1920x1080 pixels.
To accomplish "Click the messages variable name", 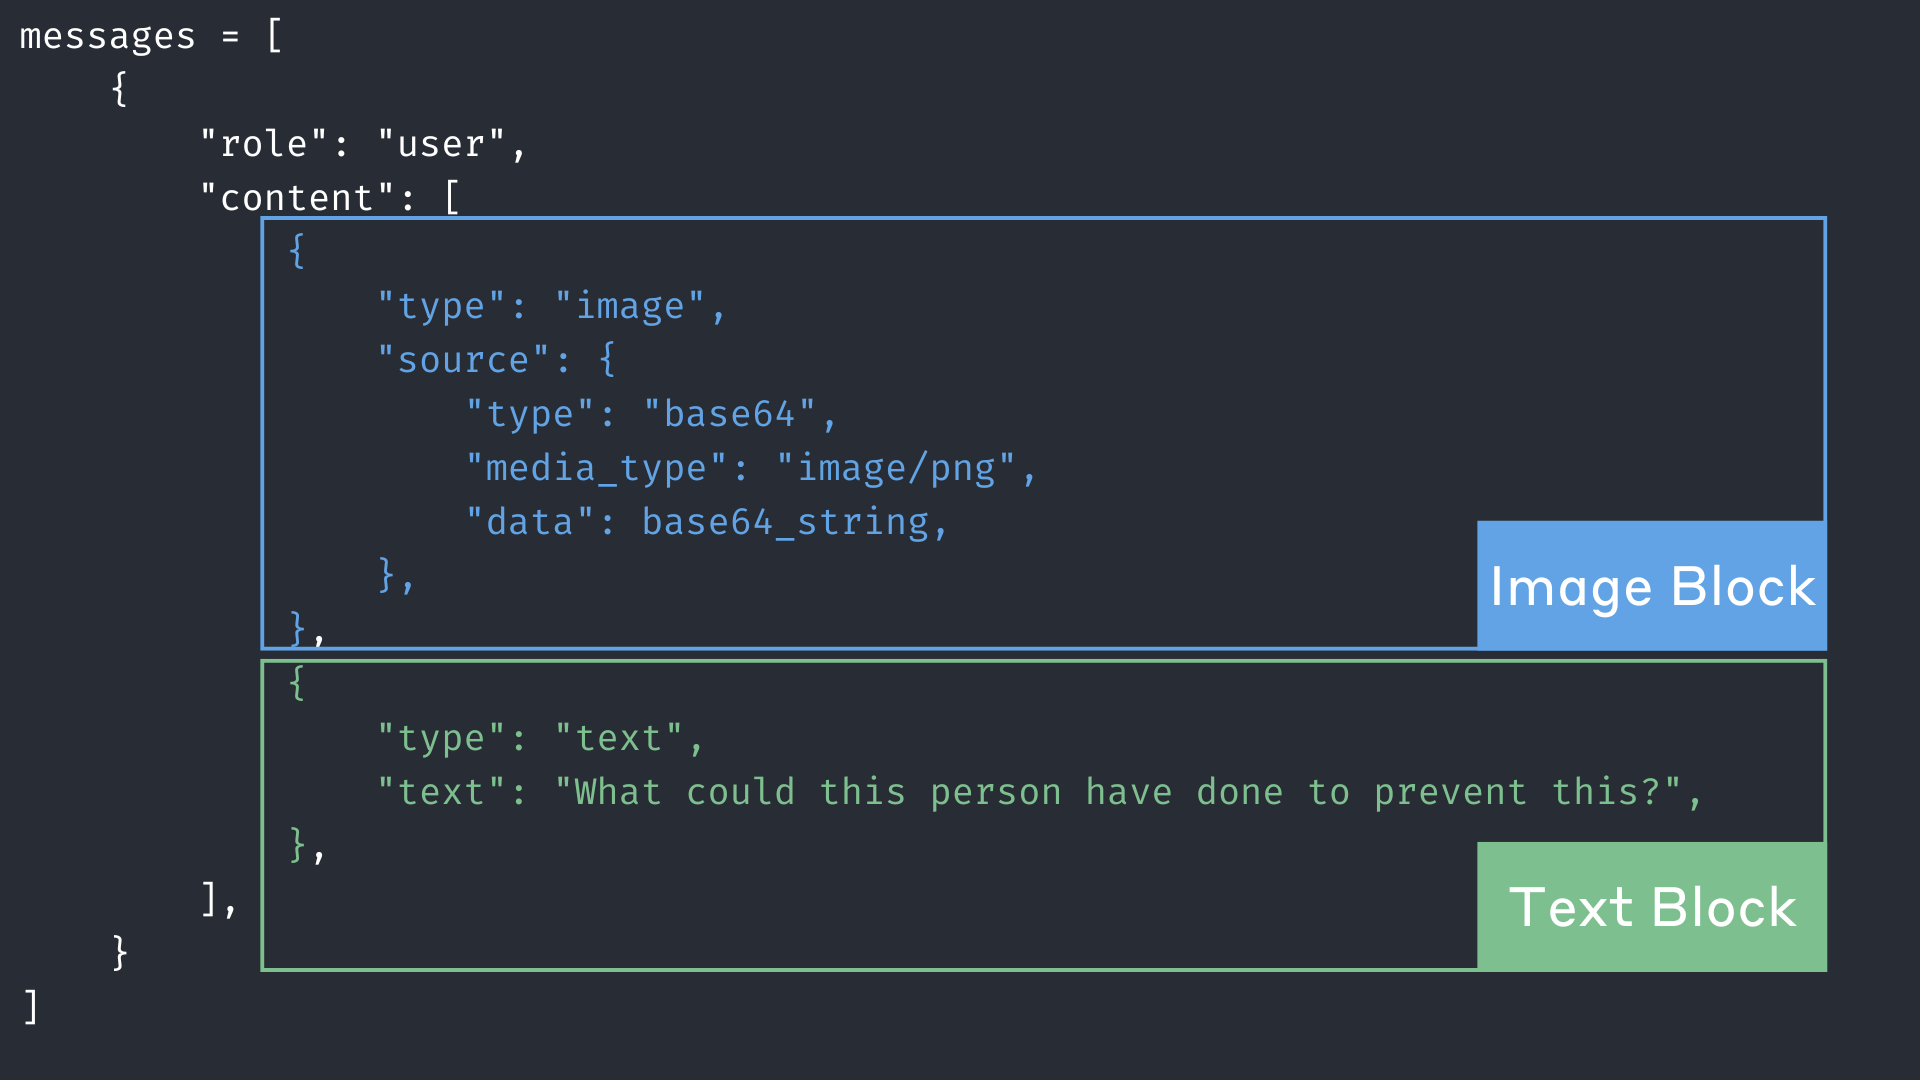I will (x=108, y=37).
